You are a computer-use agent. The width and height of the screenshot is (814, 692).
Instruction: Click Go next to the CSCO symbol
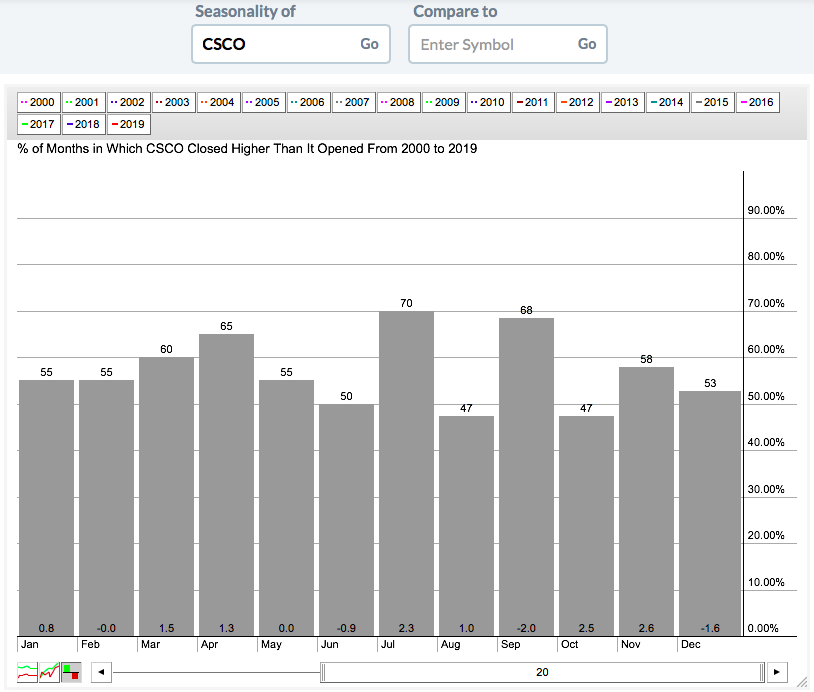(x=369, y=44)
